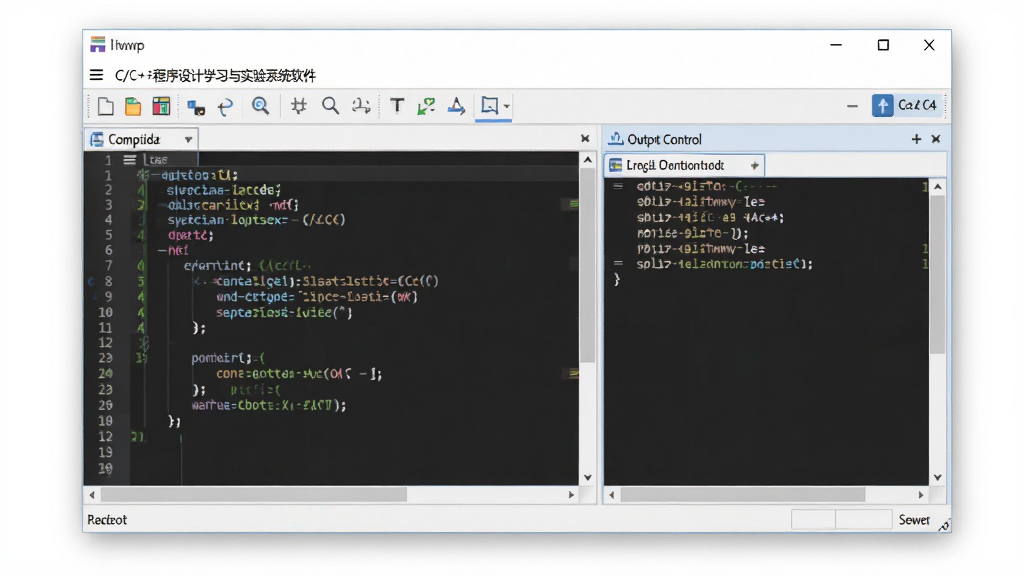
Task: Click line number 24 in the gutter
Action: pyautogui.click(x=105, y=374)
